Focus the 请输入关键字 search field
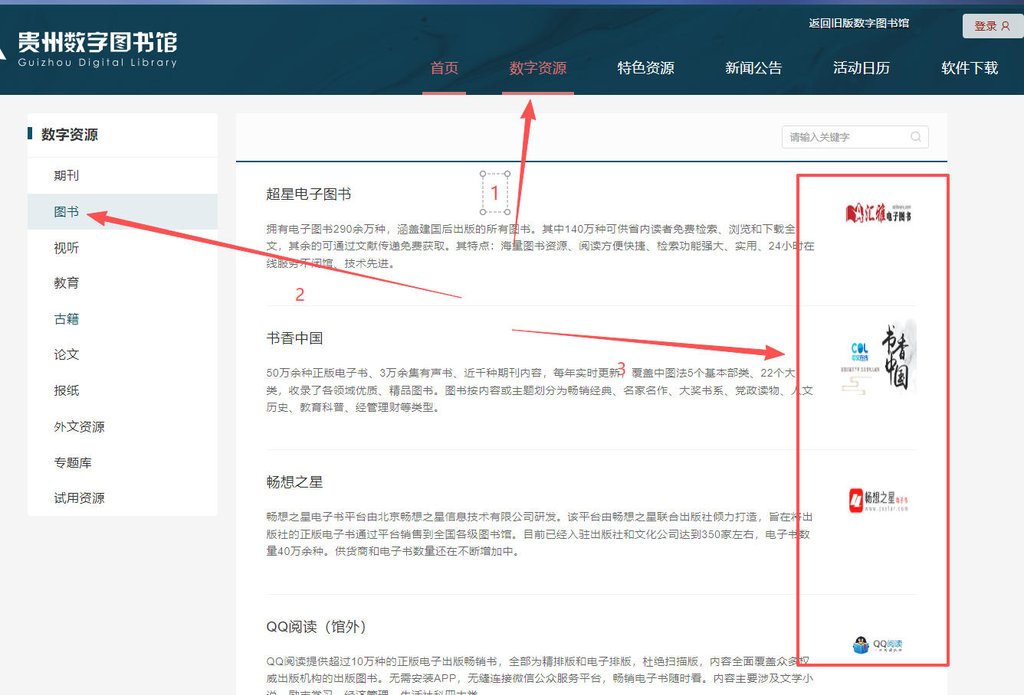This screenshot has height=695, width=1024. (x=845, y=137)
